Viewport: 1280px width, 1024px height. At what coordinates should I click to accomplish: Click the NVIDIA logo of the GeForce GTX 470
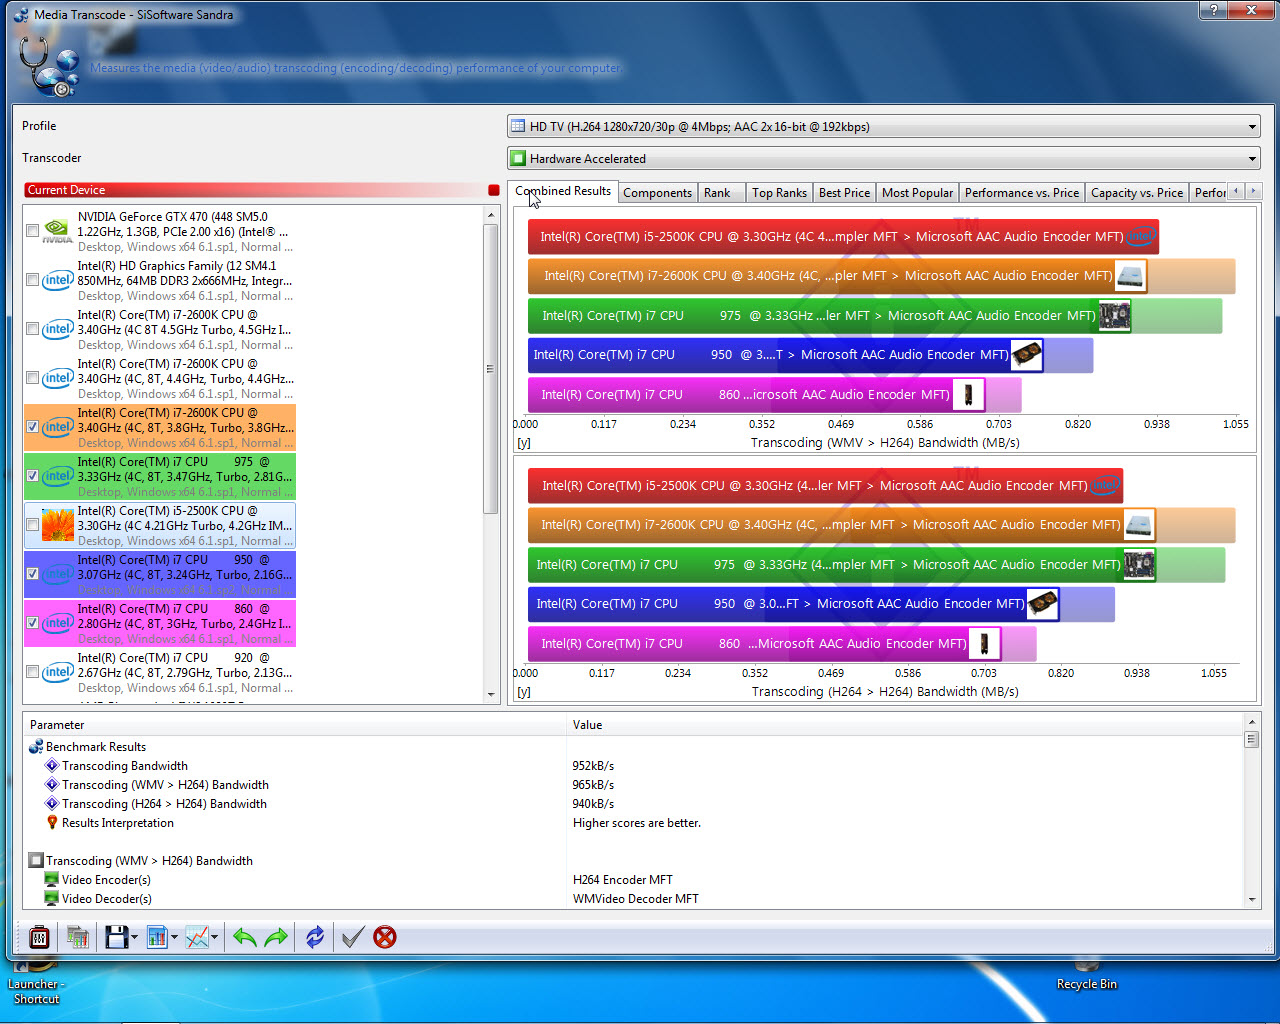[x=57, y=231]
